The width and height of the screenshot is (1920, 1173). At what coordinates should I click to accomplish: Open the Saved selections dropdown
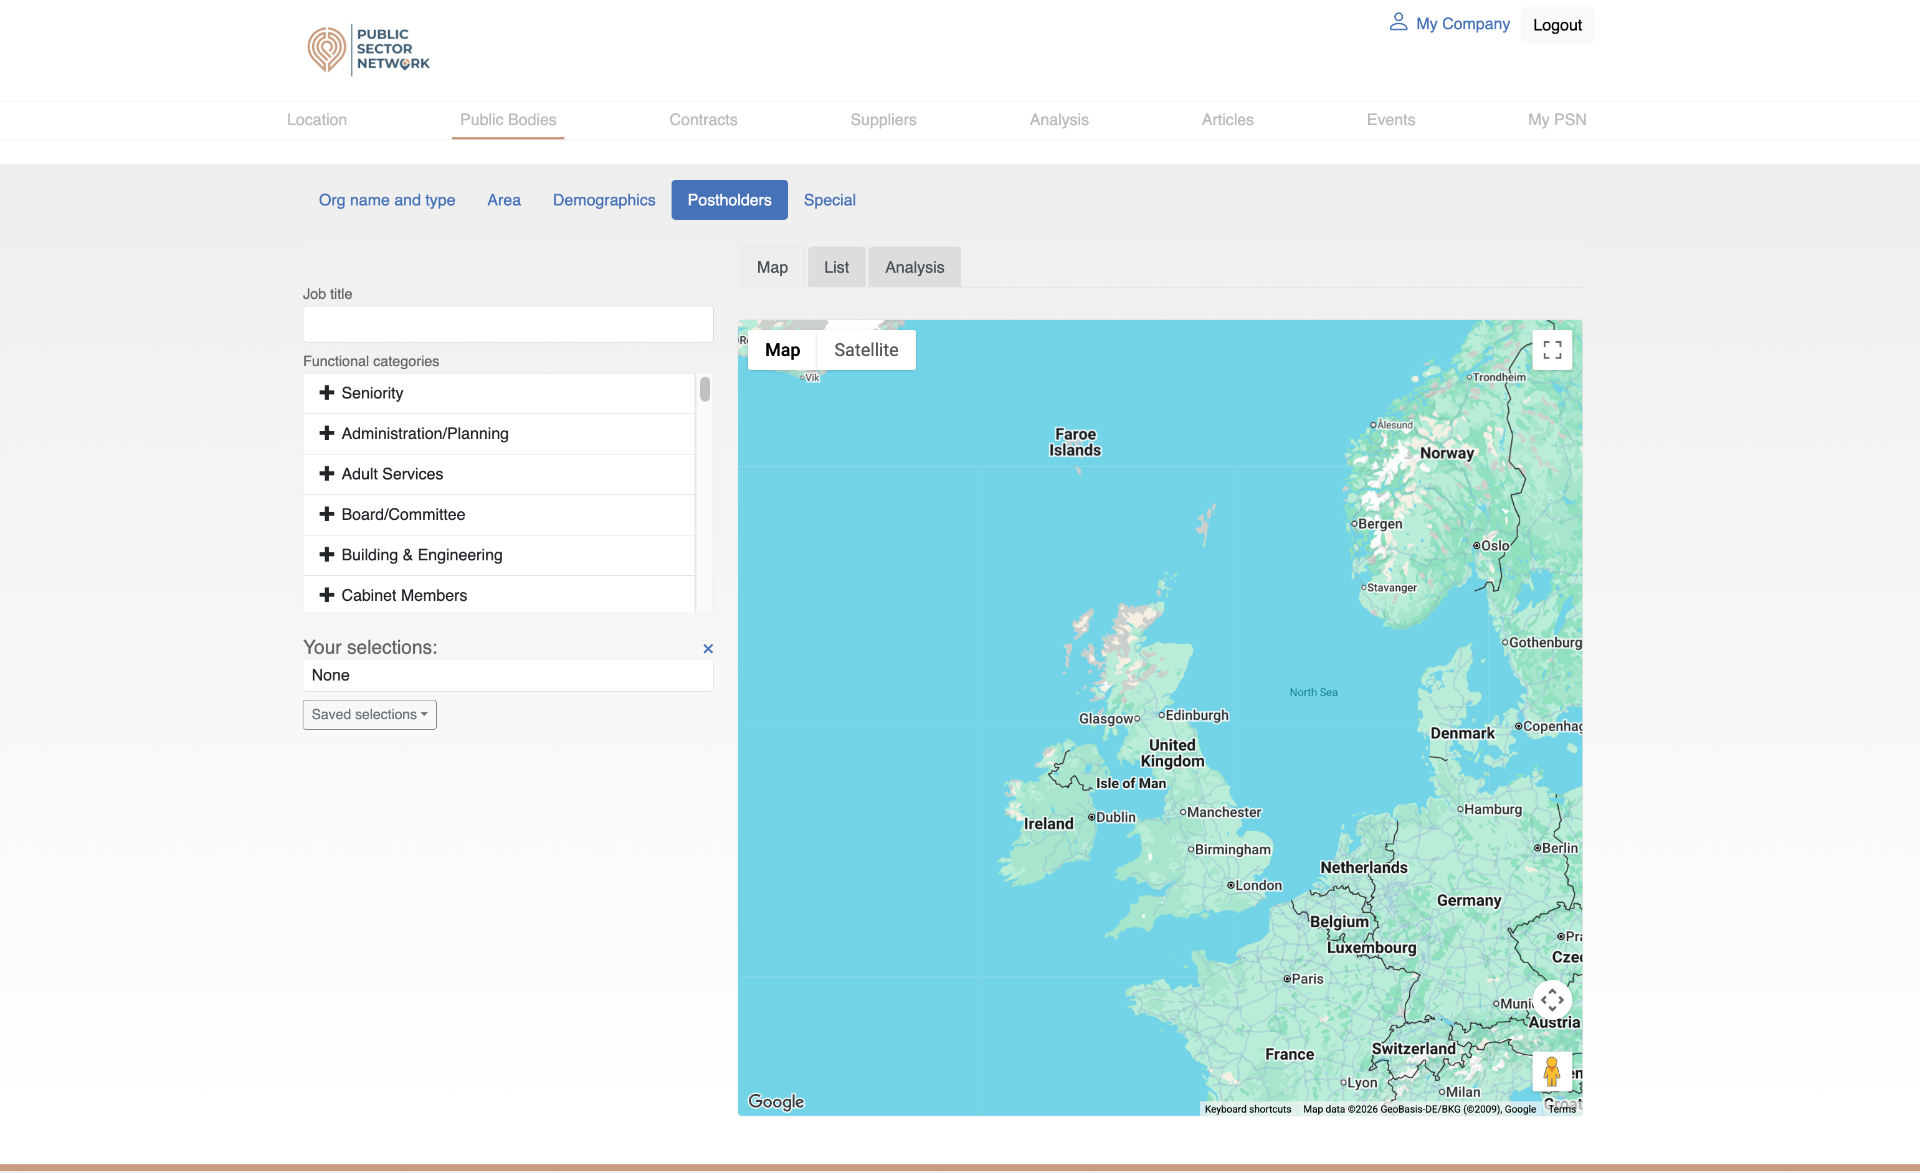pos(370,715)
